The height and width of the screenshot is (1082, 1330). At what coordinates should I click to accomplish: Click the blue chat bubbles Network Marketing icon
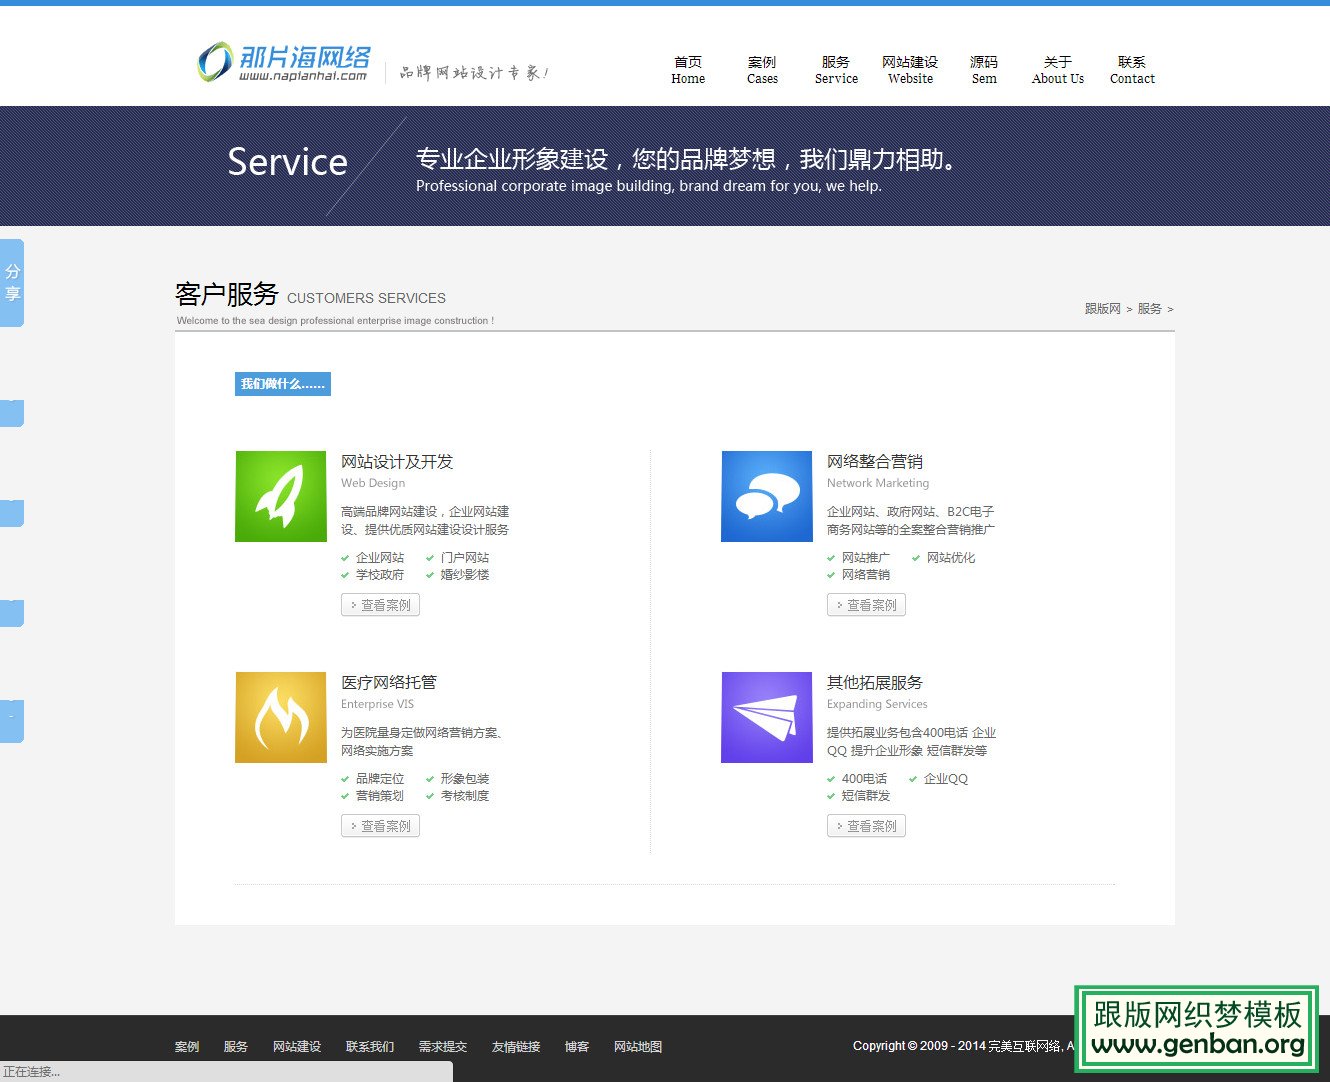point(767,496)
